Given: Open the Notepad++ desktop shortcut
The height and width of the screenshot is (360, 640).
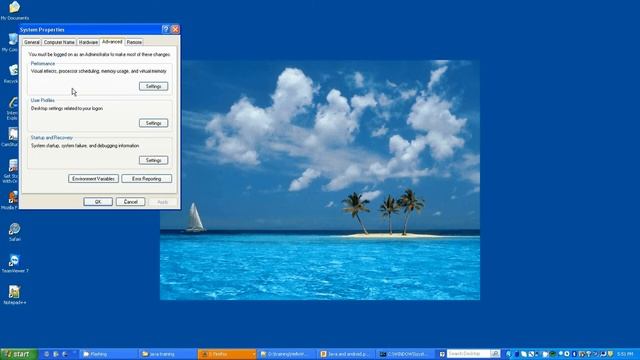Looking at the screenshot, I should [15, 295].
